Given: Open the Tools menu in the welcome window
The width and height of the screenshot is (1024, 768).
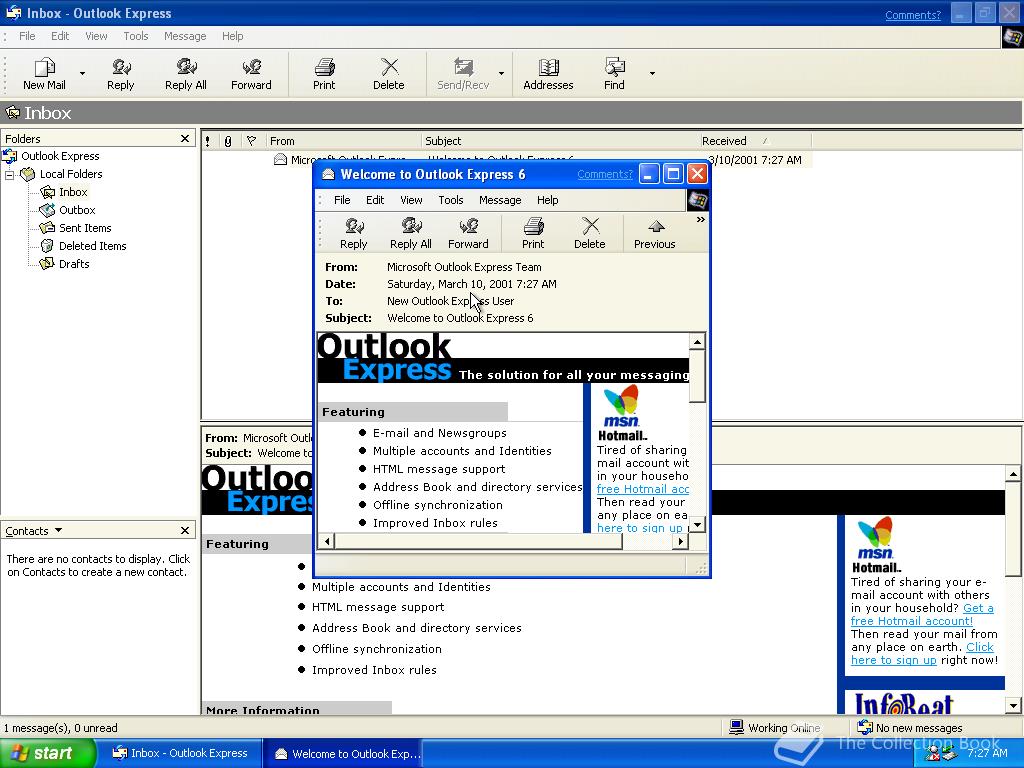Looking at the screenshot, I should [x=450, y=200].
